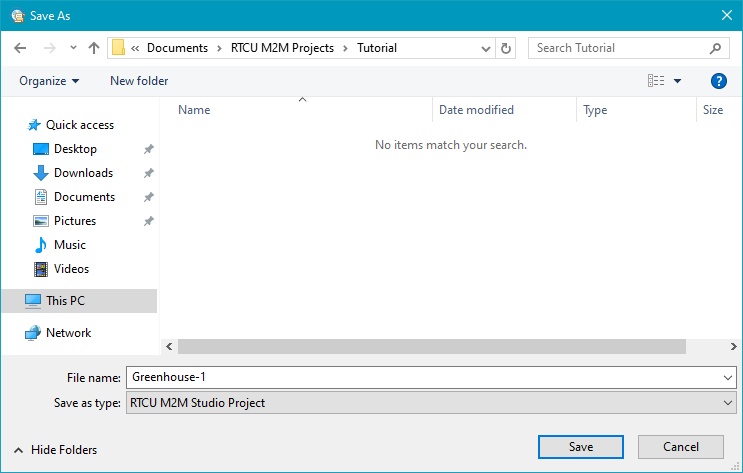743x473 pixels.
Task: Refresh the Tutorial folder view
Action: tap(506, 48)
